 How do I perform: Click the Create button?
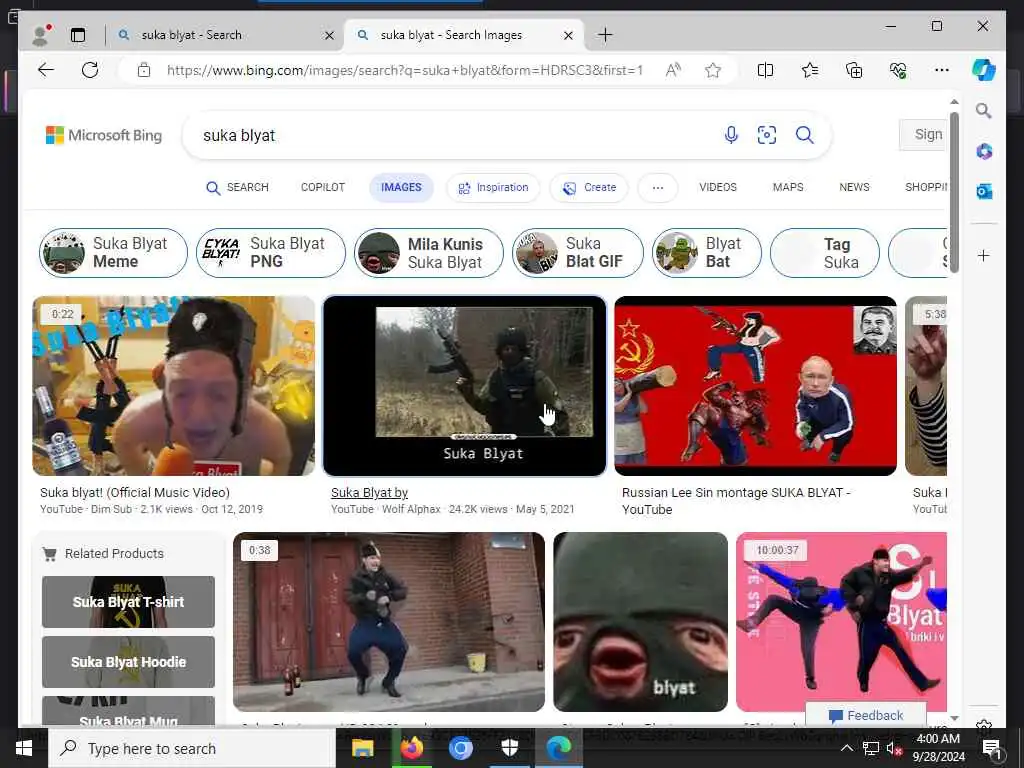[589, 187]
